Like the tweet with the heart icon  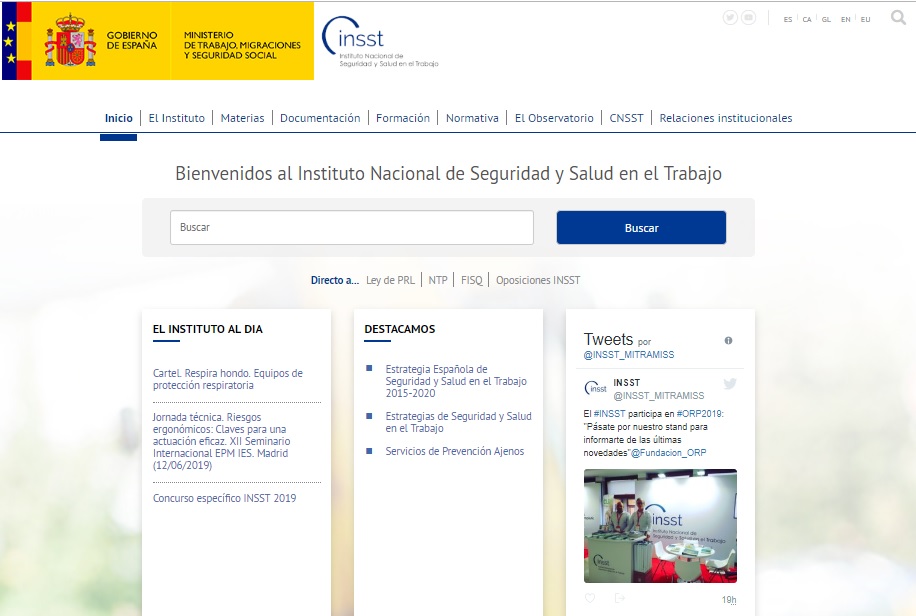point(590,599)
